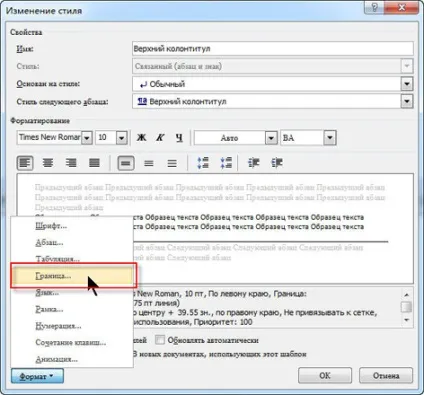Click description box scroll-down arrow
This screenshot has width=424, height=395.
406,320
